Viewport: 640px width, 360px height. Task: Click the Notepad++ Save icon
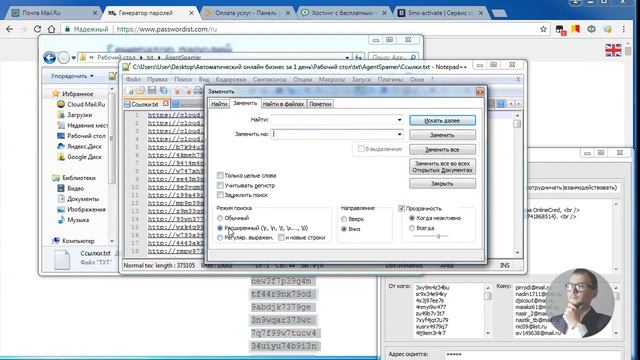152,91
